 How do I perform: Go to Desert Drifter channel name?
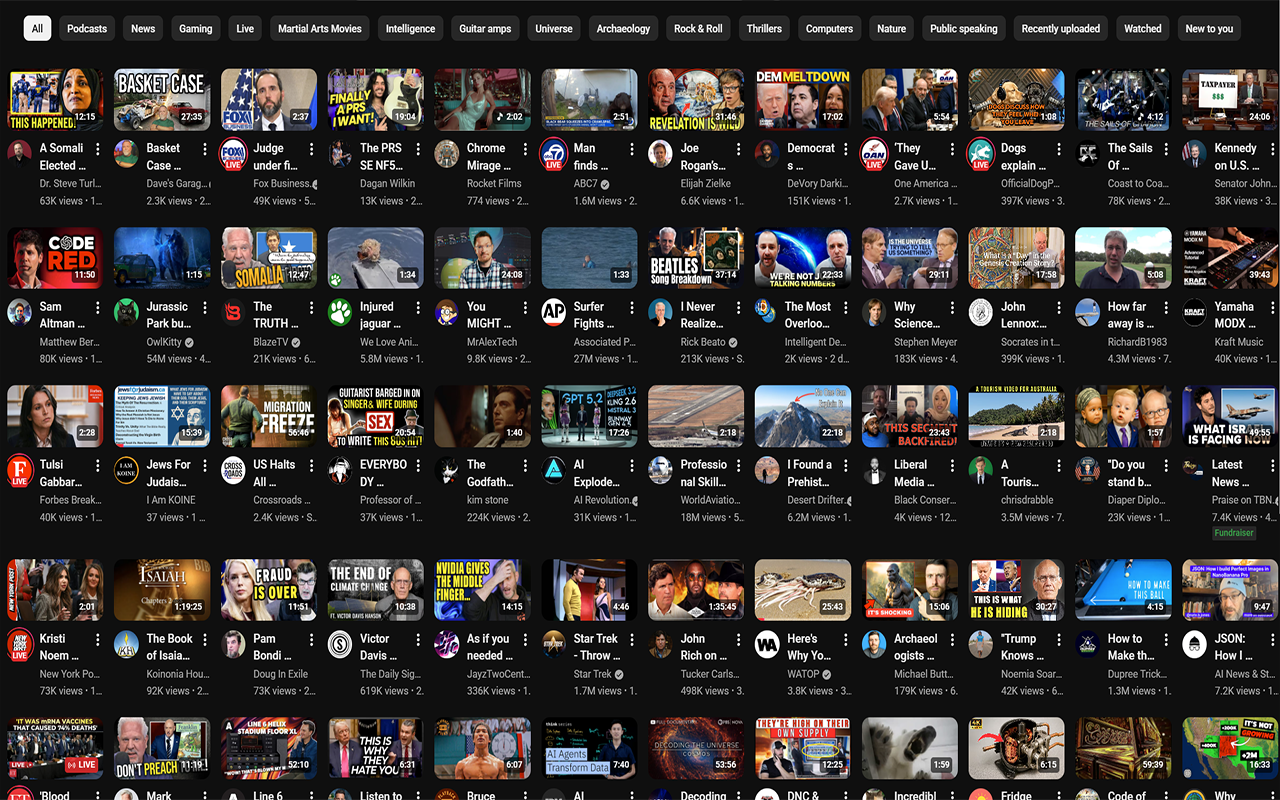coord(816,500)
